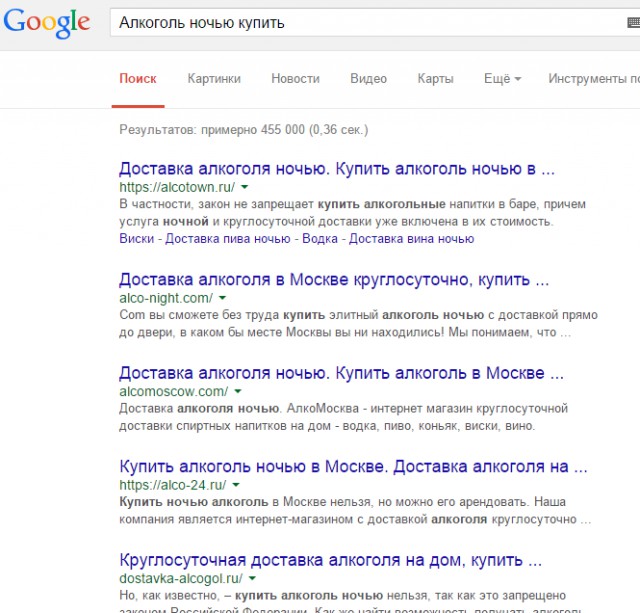Click the dostavka-alcogol.ru/ URL text
This screenshot has height=613, width=640.
(181, 578)
